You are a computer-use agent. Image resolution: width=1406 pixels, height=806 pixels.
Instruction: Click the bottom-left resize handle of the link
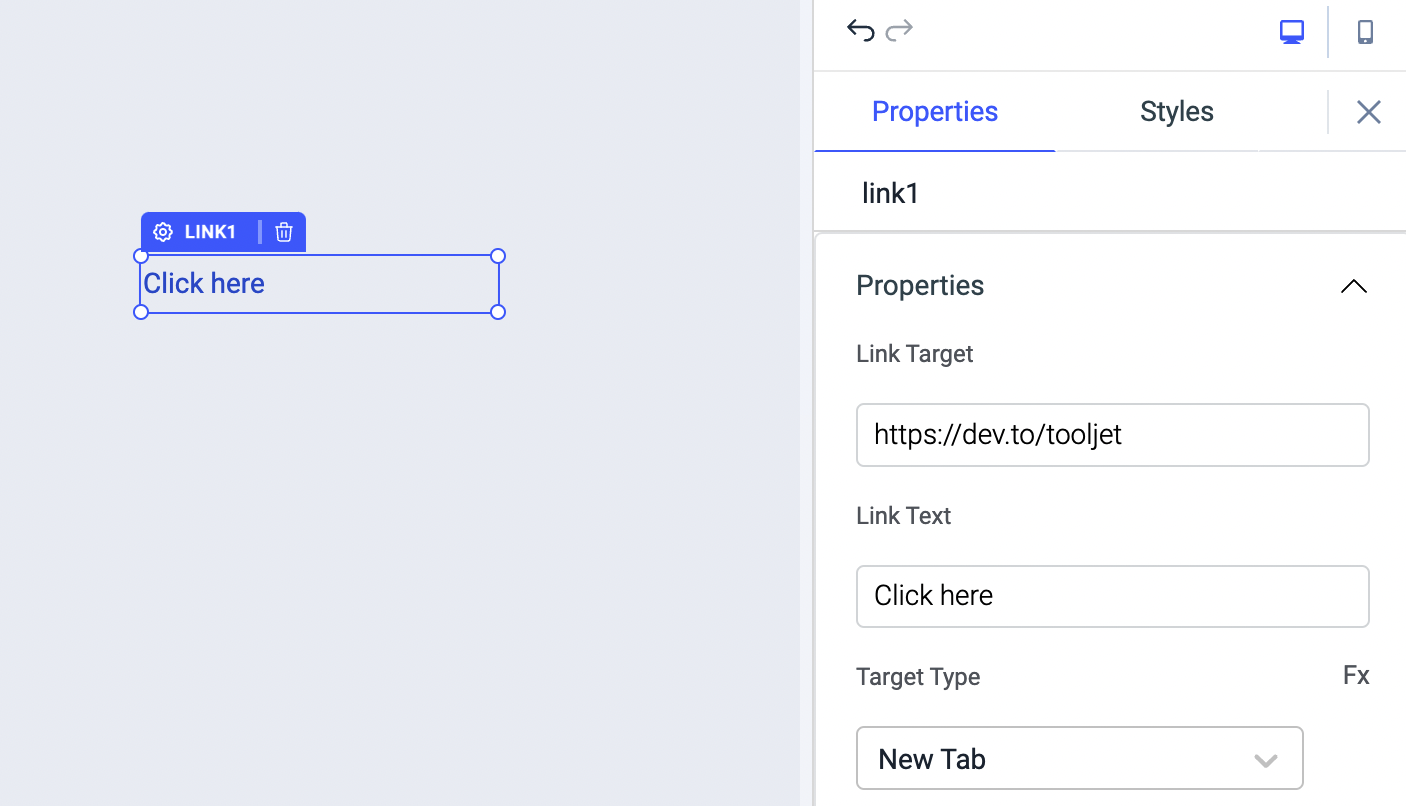(141, 312)
